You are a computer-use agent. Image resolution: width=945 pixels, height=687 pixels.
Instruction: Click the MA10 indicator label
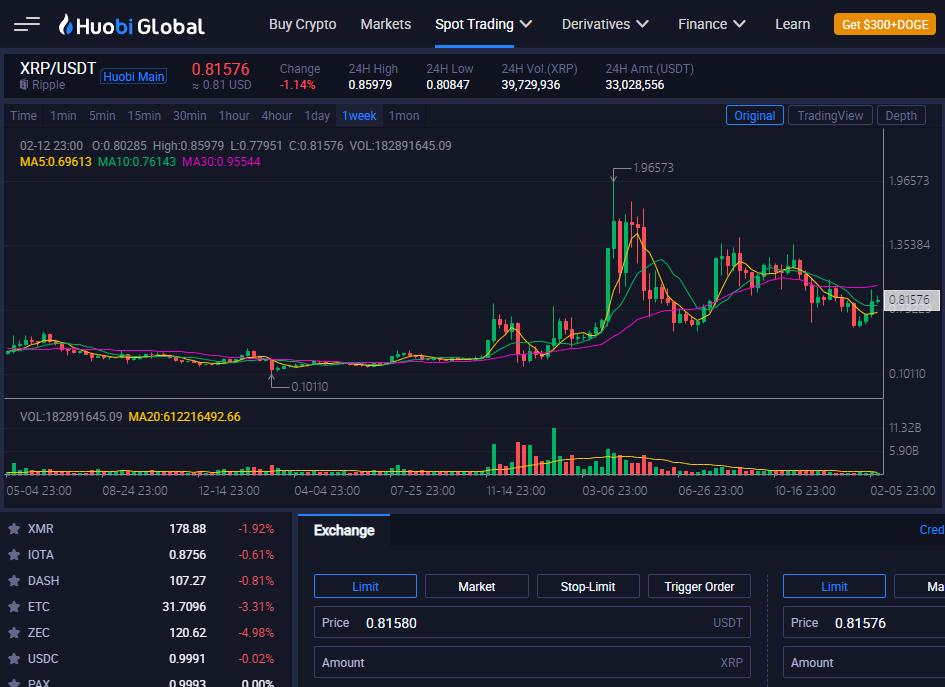[137, 162]
